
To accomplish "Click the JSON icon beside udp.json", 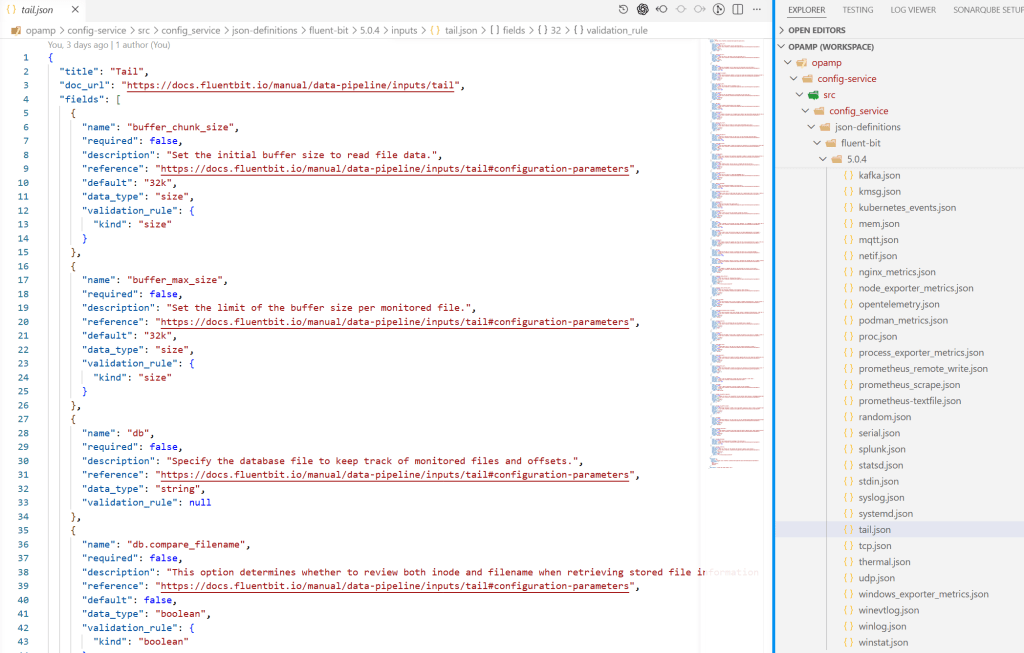I will tap(848, 578).
